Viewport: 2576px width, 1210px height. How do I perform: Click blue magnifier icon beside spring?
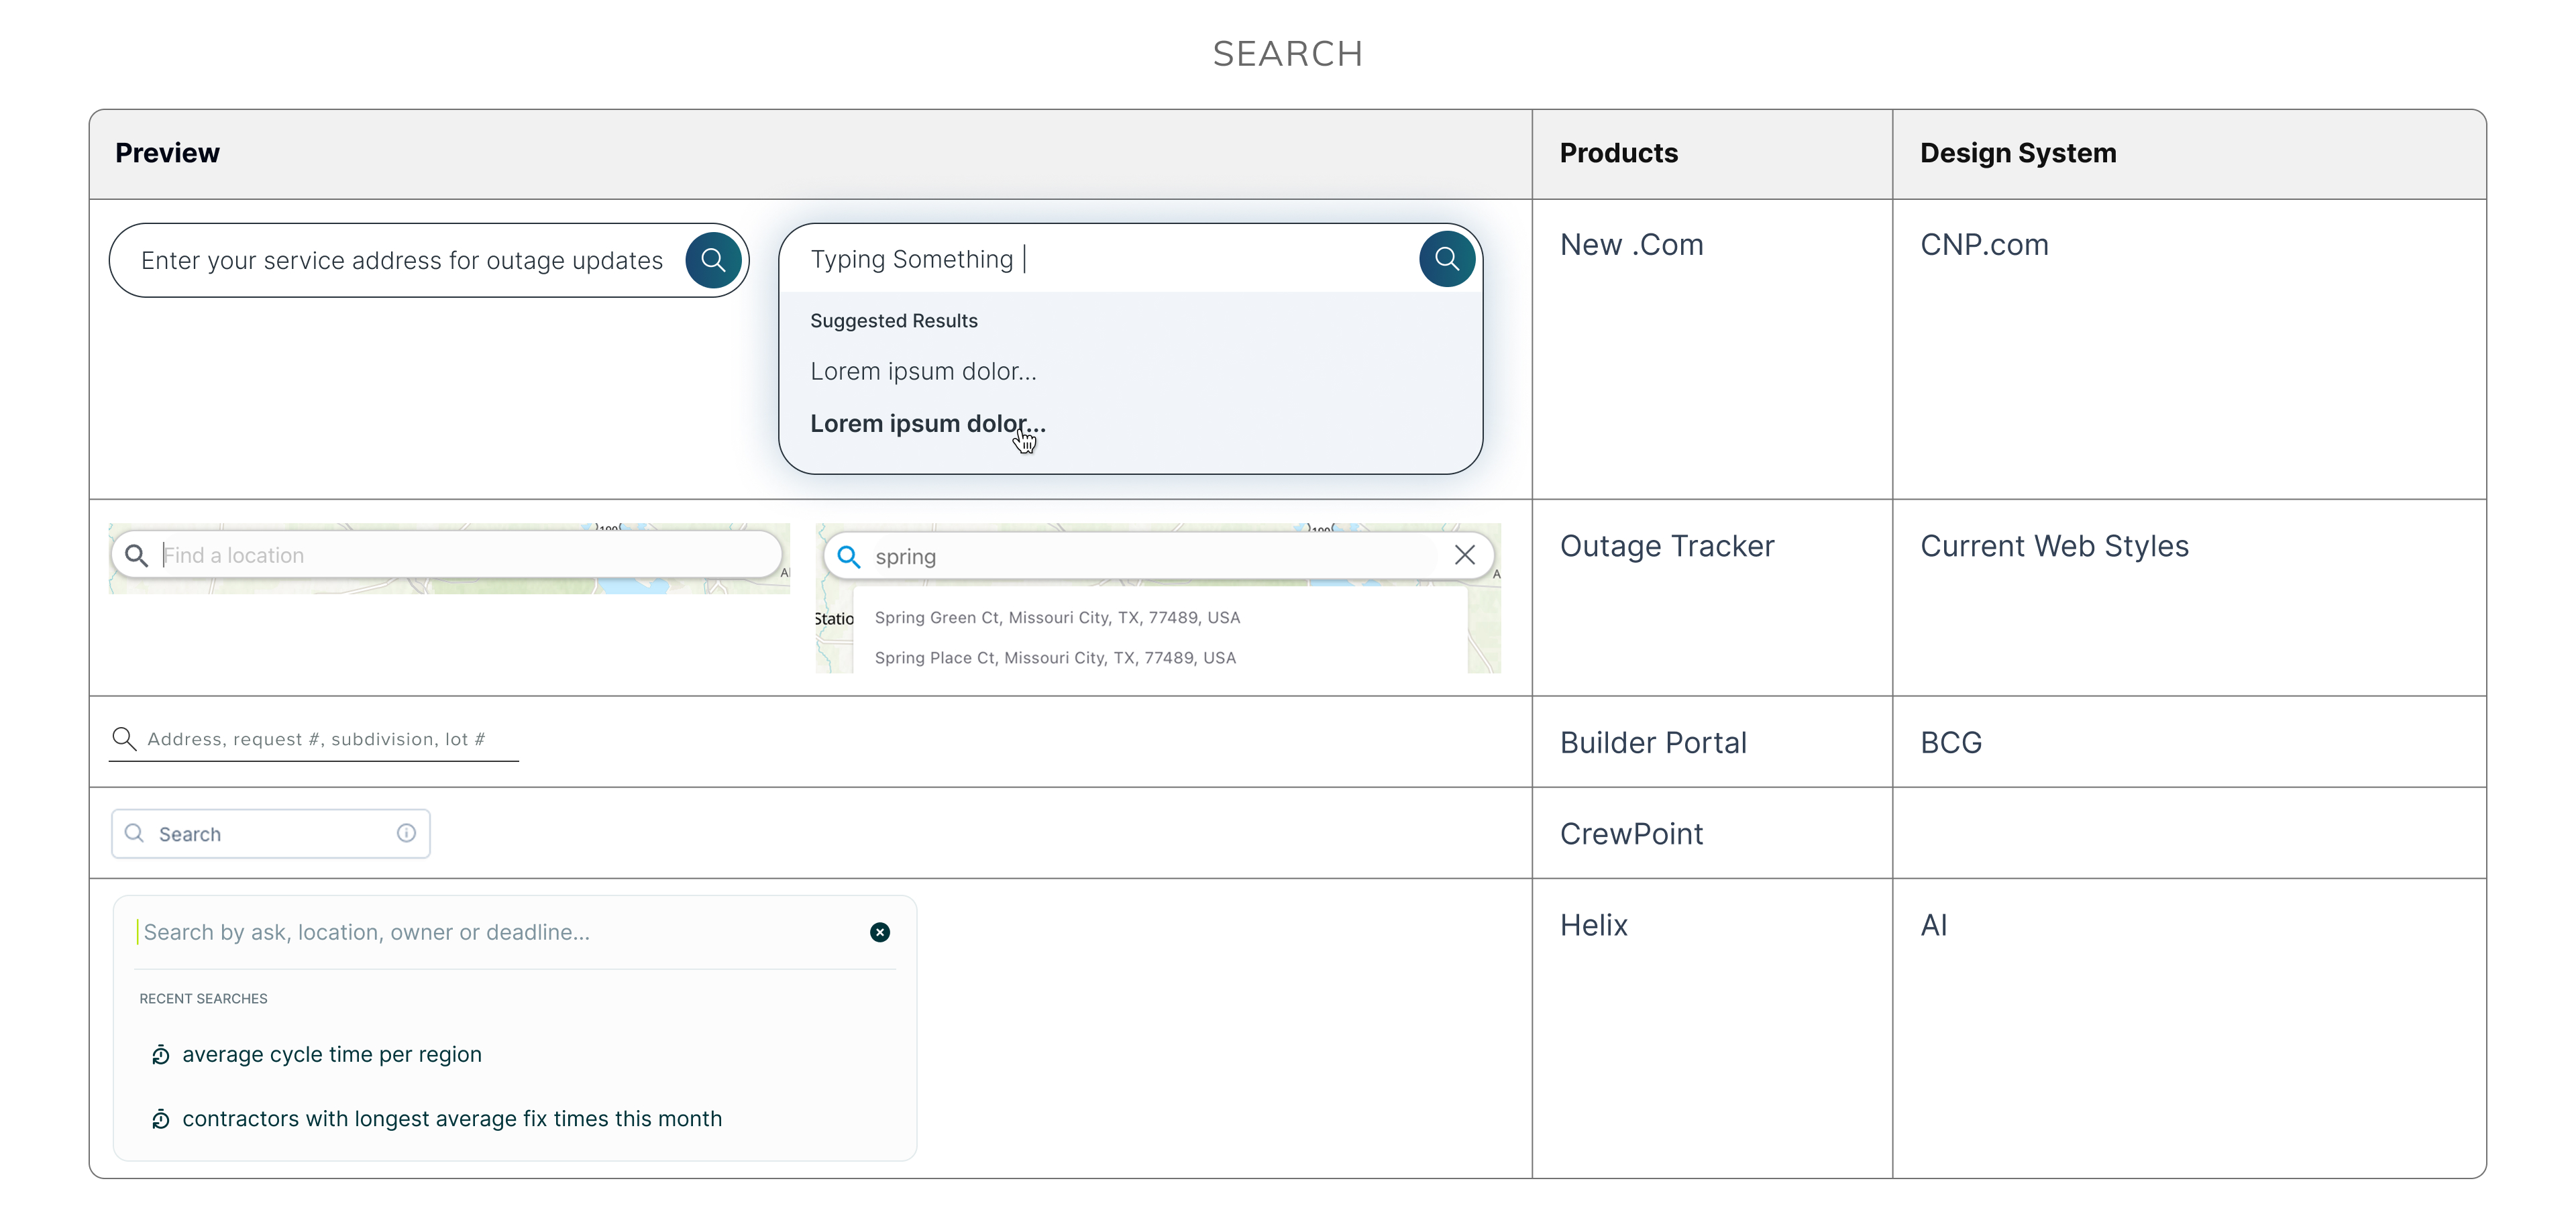pyautogui.click(x=849, y=556)
